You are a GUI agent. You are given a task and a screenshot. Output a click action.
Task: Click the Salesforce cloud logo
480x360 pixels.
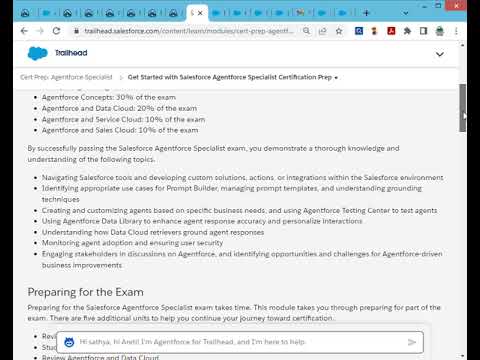coord(37,53)
